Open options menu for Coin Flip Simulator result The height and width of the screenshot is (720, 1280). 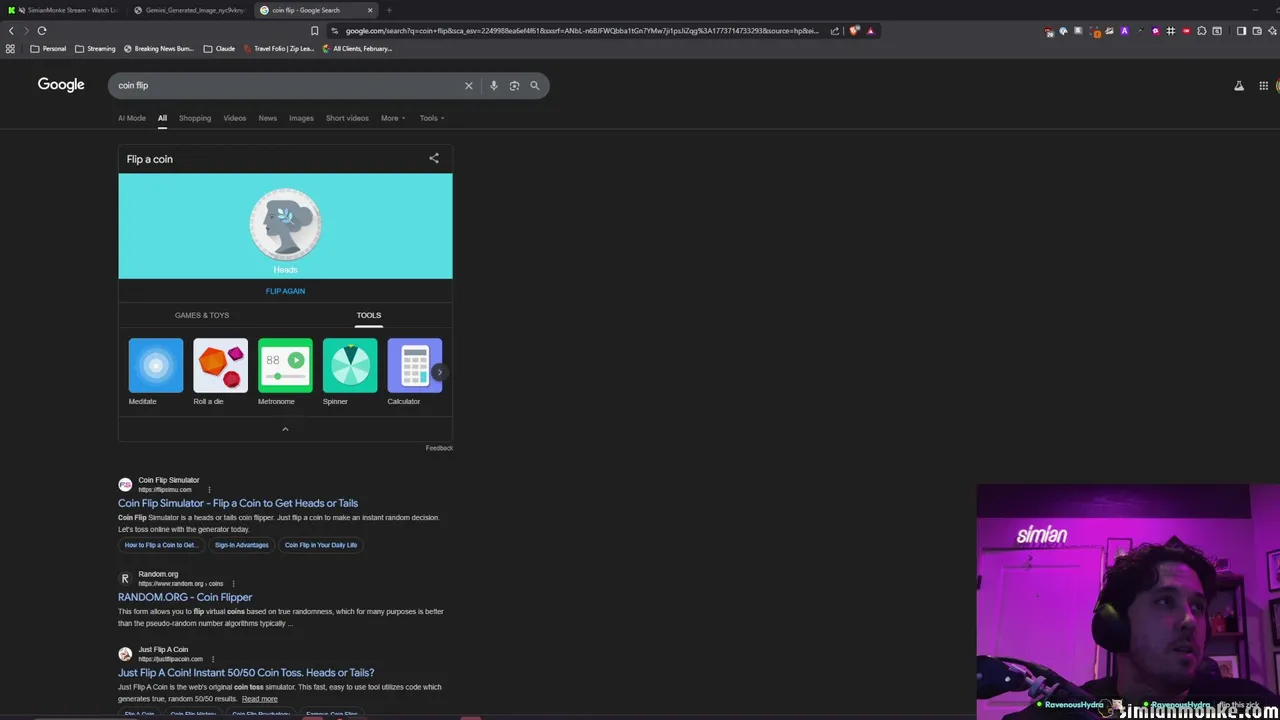[x=209, y=490]
